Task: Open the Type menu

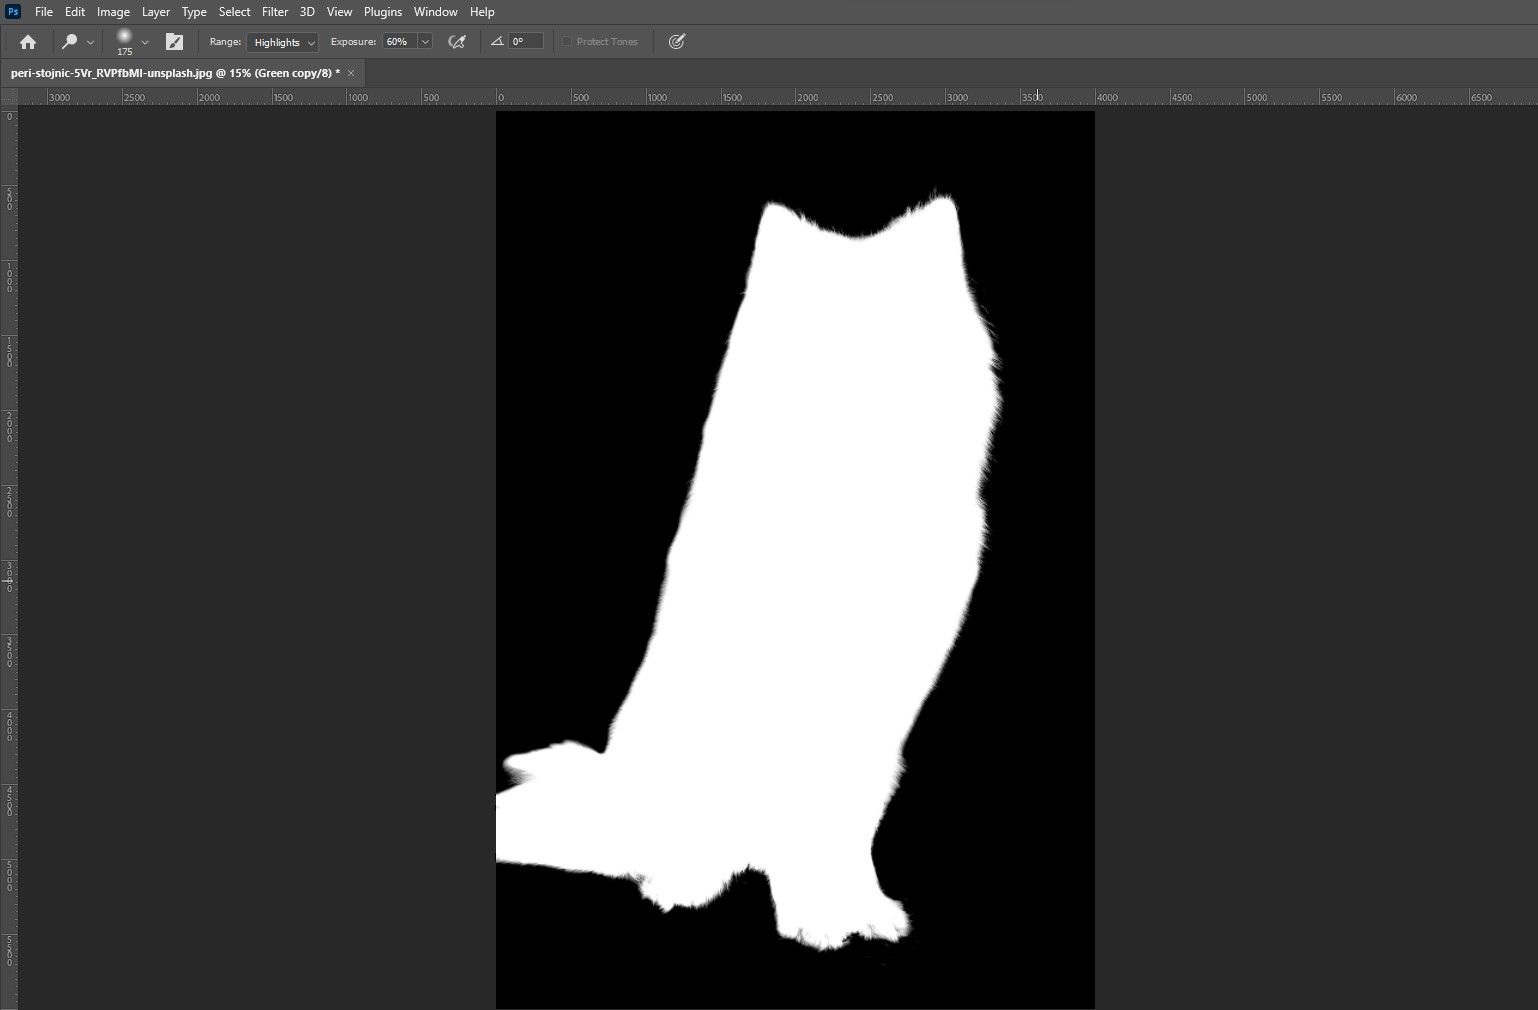Action: pos(194,12)
